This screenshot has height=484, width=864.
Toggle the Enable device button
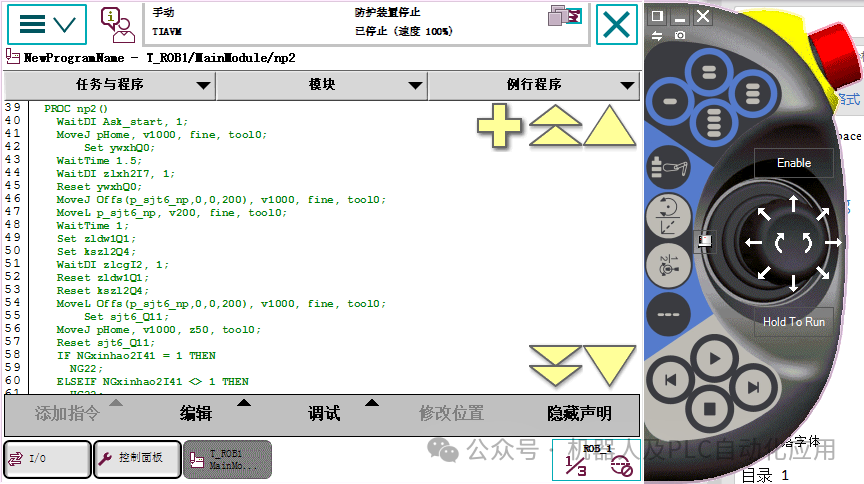pyautogui.click(x=793, y=163)
